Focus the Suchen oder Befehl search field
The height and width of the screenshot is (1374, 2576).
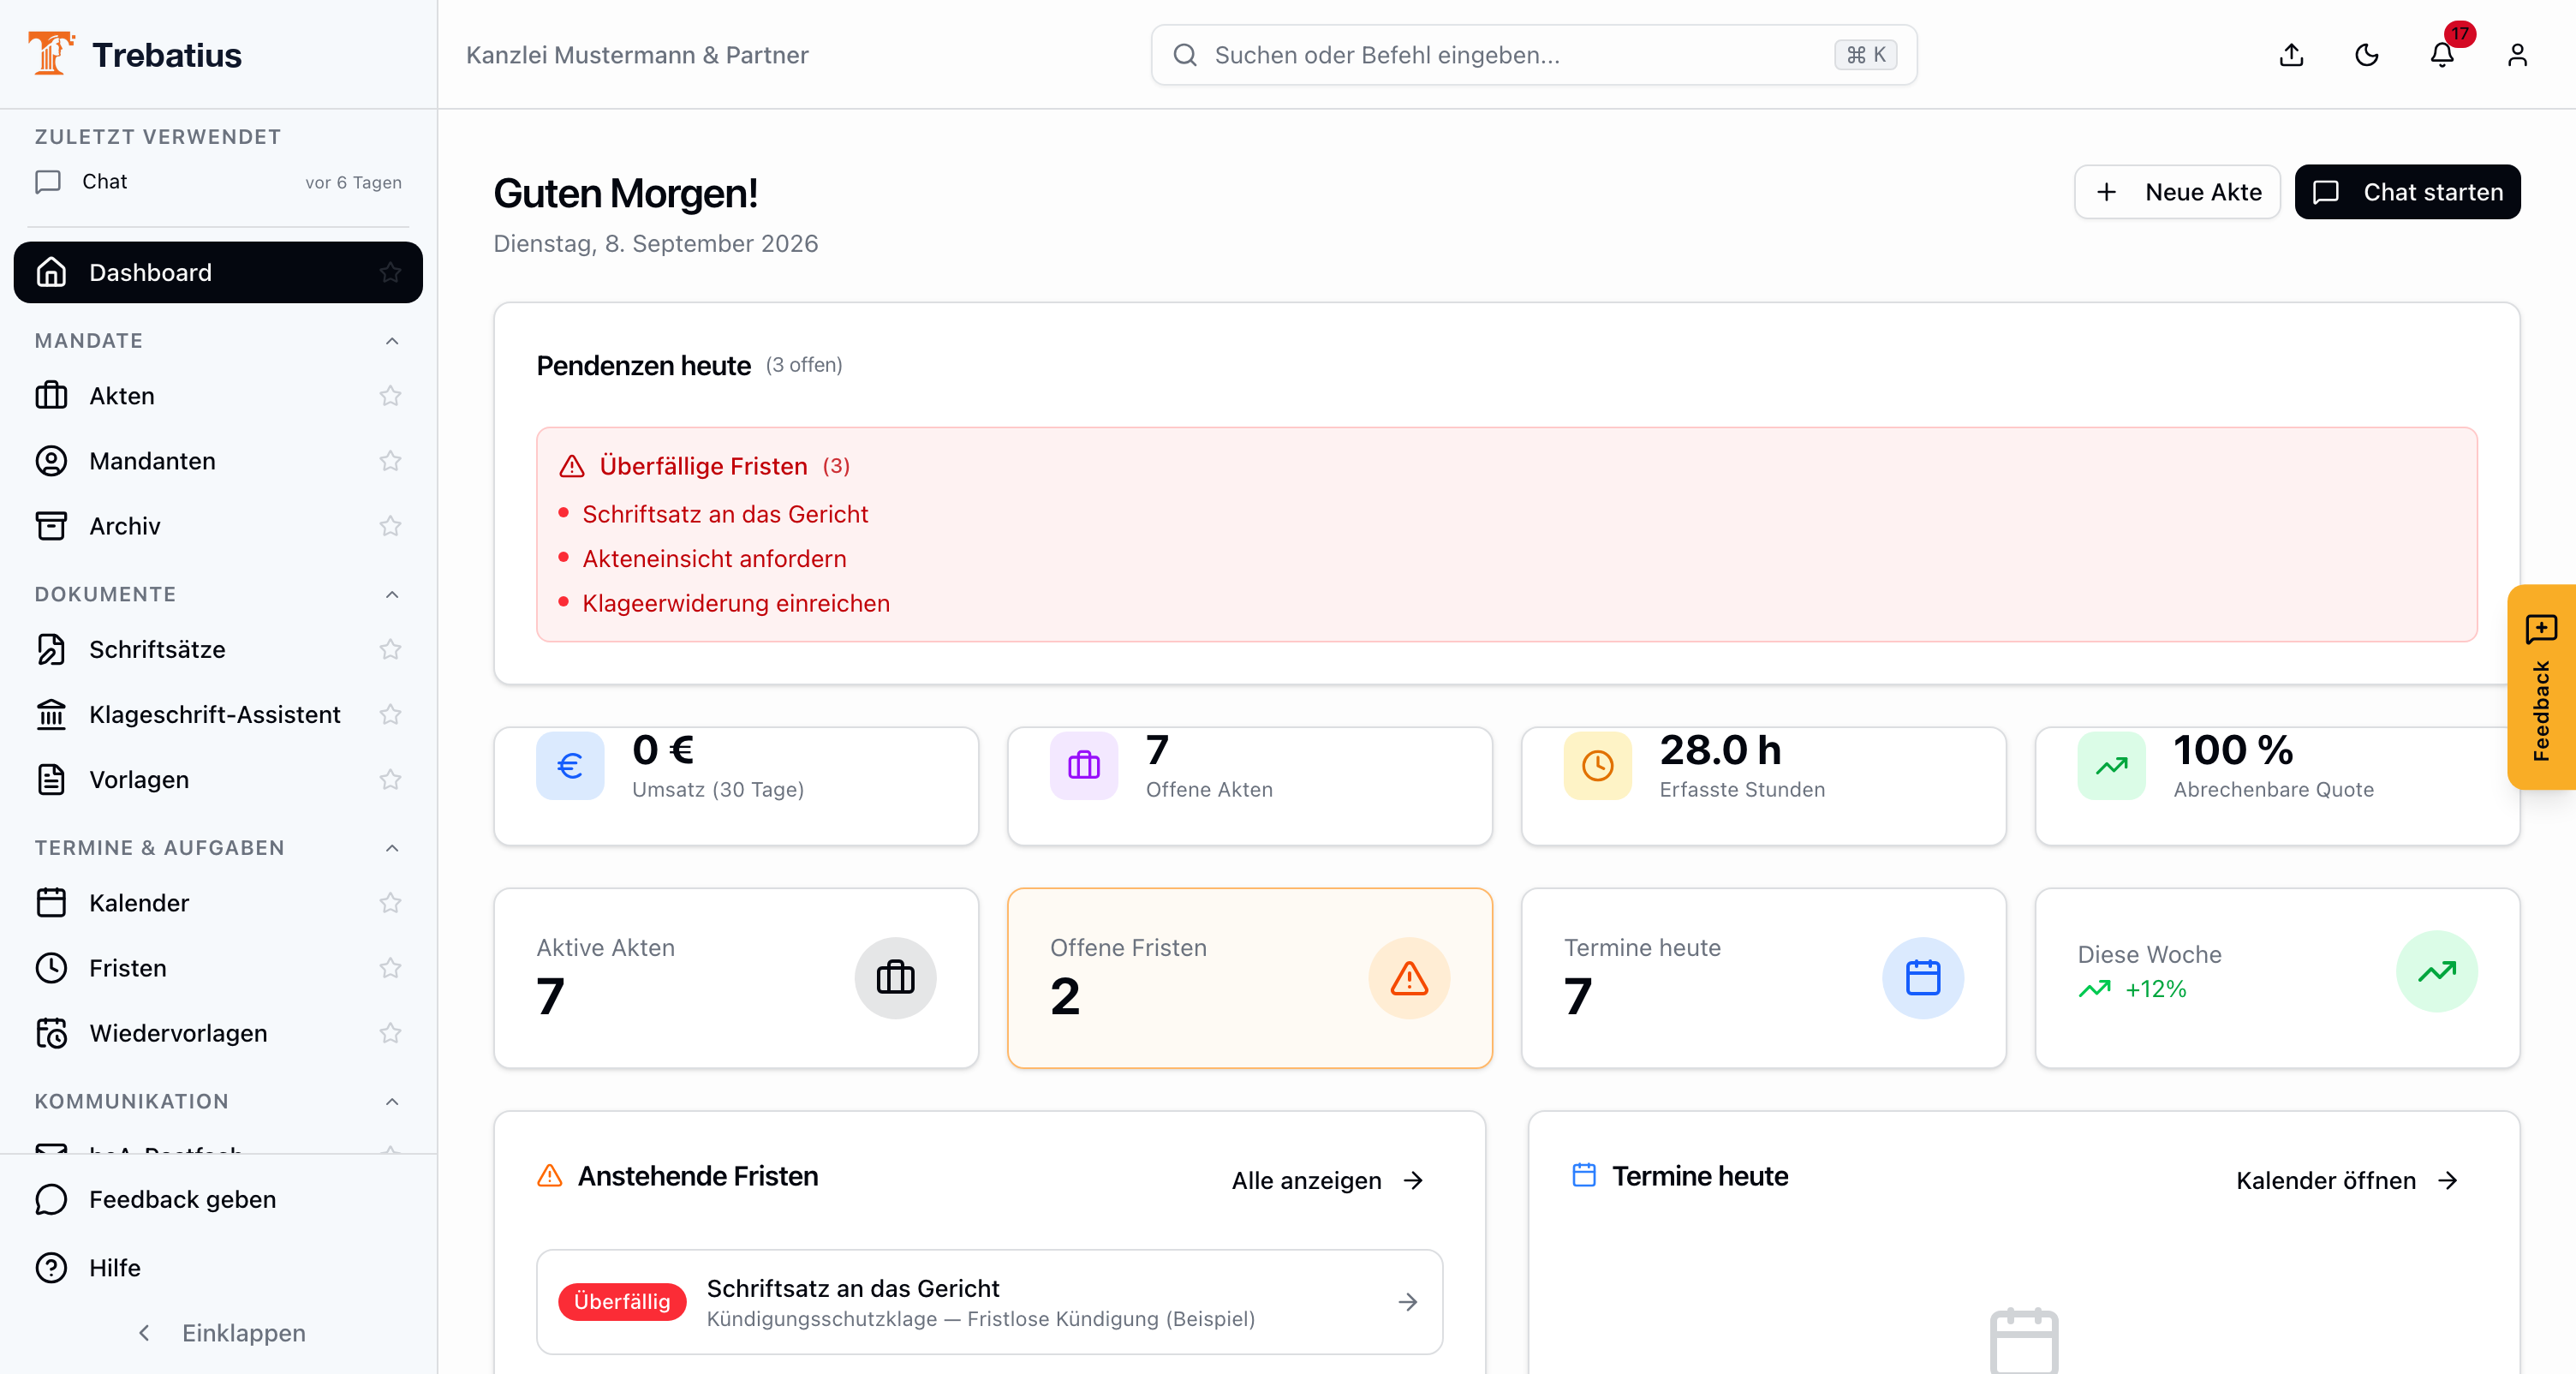pos(1533,55)
